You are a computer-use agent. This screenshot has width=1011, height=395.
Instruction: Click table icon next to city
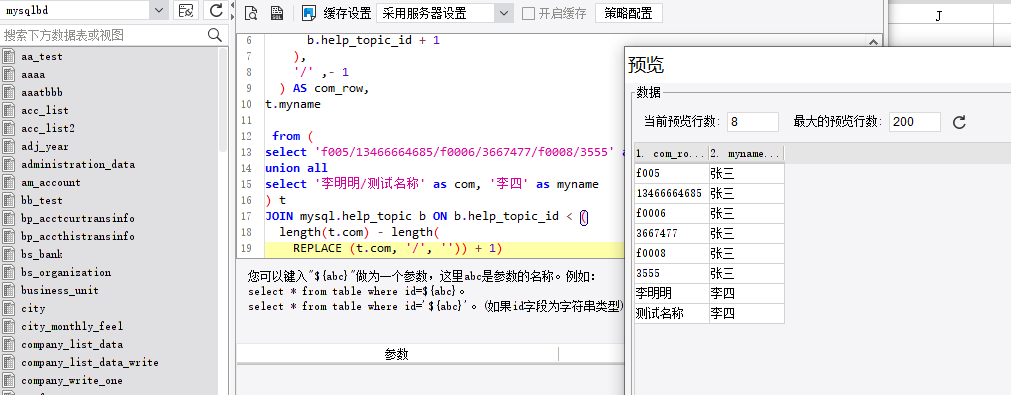tap(9, 309)
